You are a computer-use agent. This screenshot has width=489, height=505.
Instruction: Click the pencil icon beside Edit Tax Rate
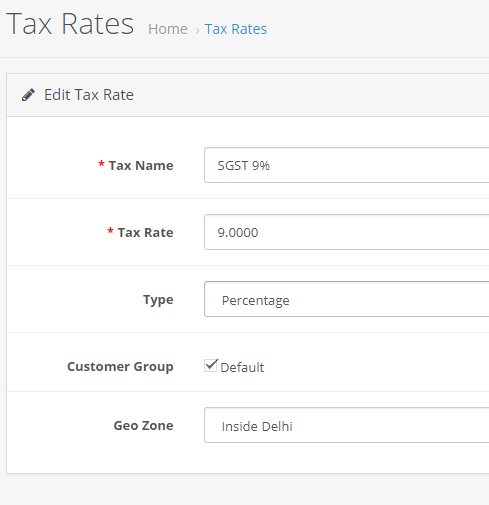click(x=28, y=95)
